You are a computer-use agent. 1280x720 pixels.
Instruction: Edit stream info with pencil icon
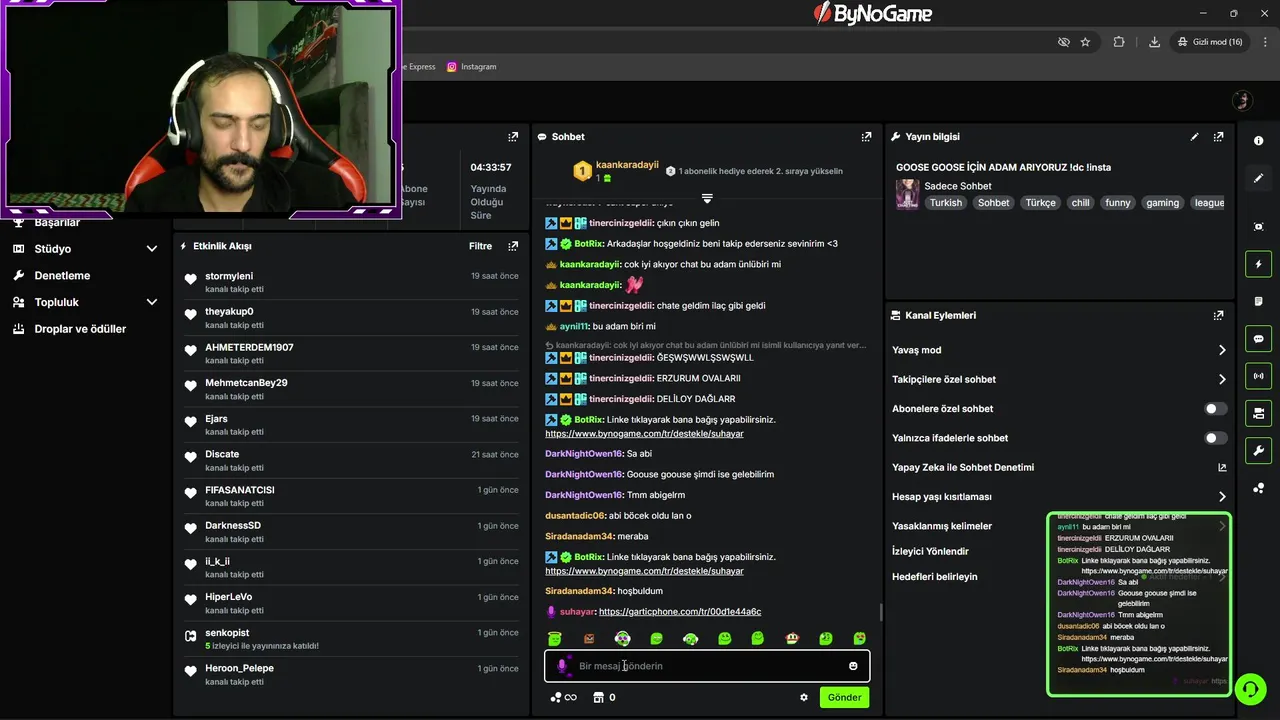click(1194, 137)
